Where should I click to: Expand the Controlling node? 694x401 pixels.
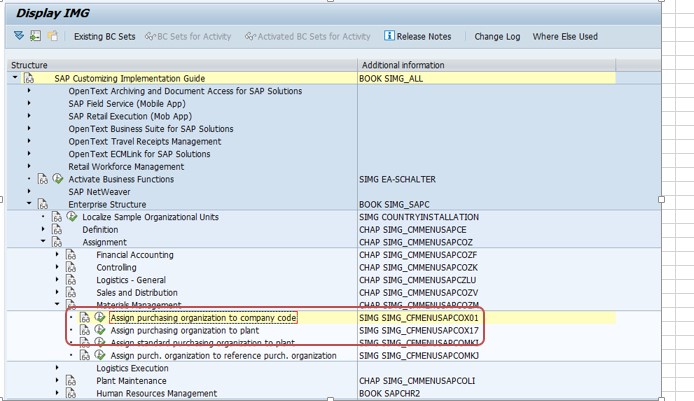point(57,267)
